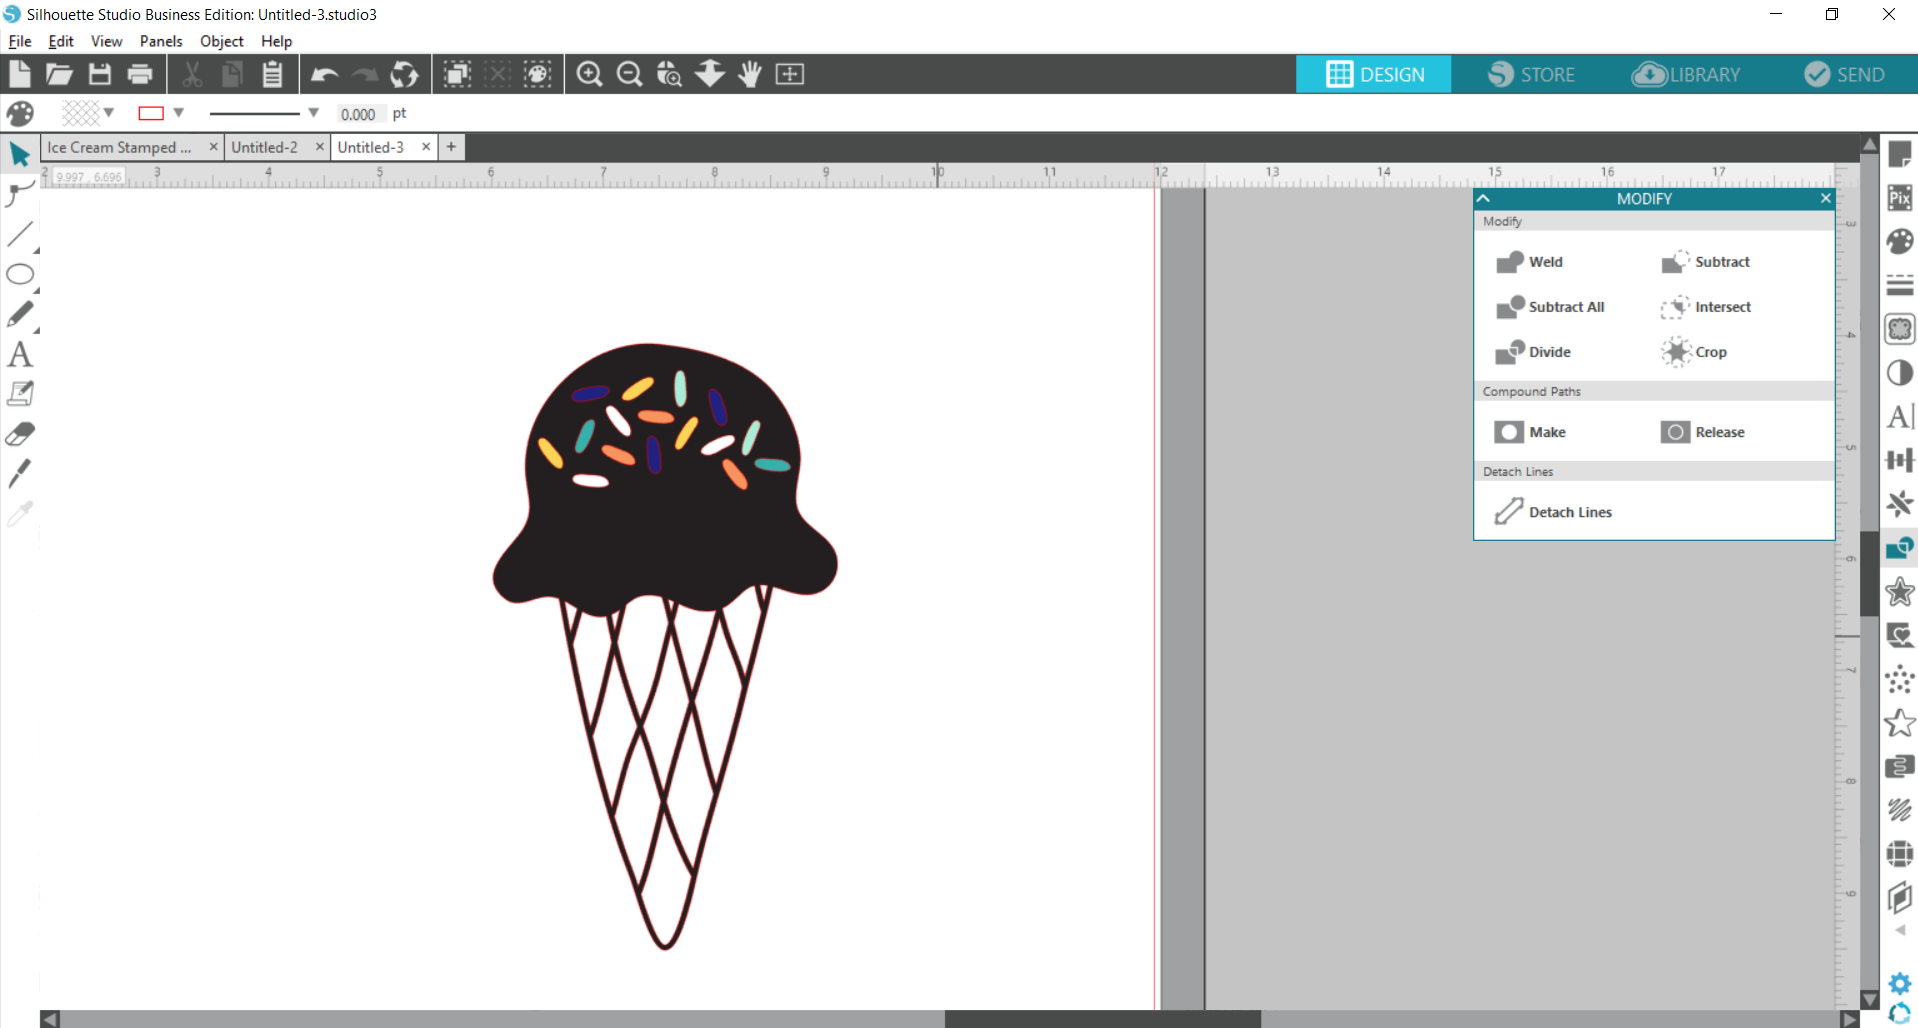Open the line color dropdown arrow

tap(179, 113)
